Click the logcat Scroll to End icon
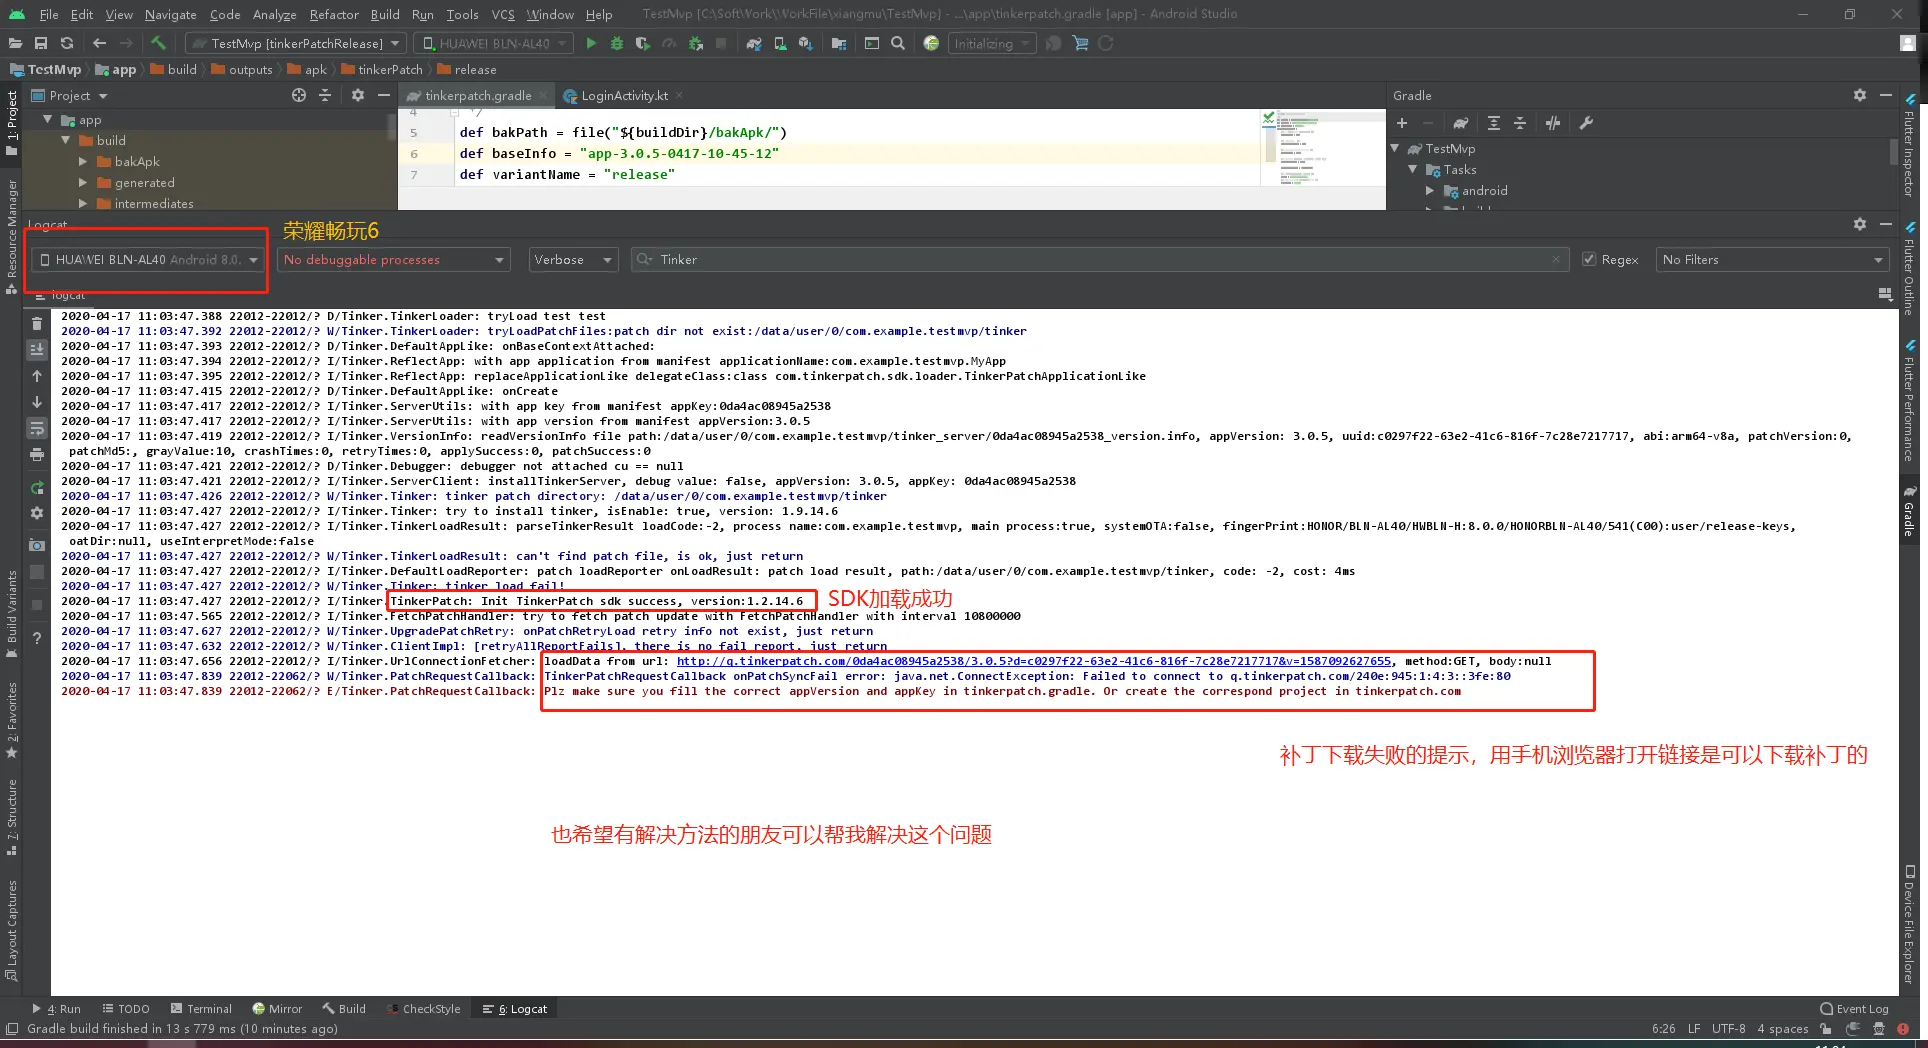Screen dimensions: 1928x1048 pos(37,349)
